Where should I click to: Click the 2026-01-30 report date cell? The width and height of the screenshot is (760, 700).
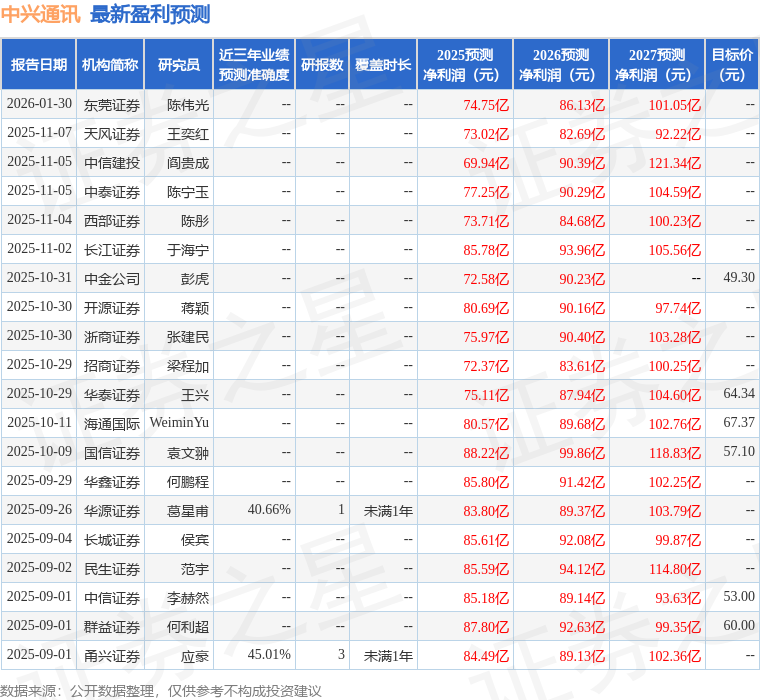(39, 104)
